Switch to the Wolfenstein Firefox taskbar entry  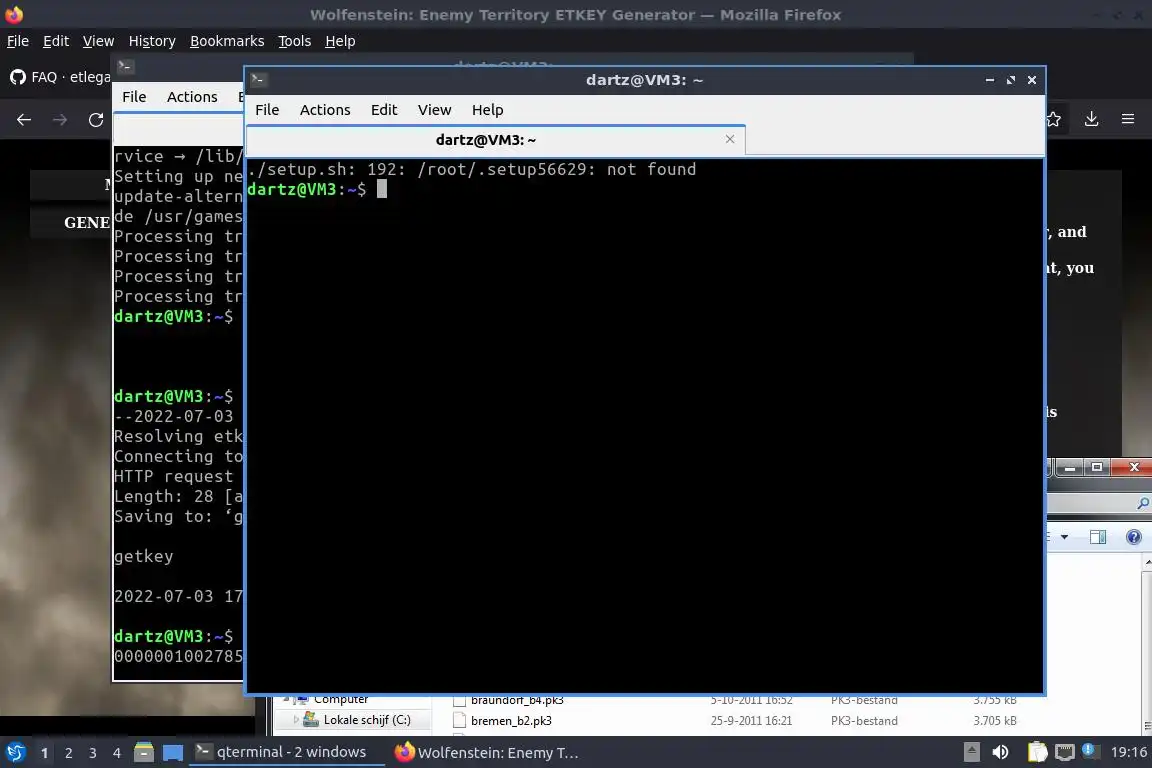pyautogui.click(x=486, y=752)
